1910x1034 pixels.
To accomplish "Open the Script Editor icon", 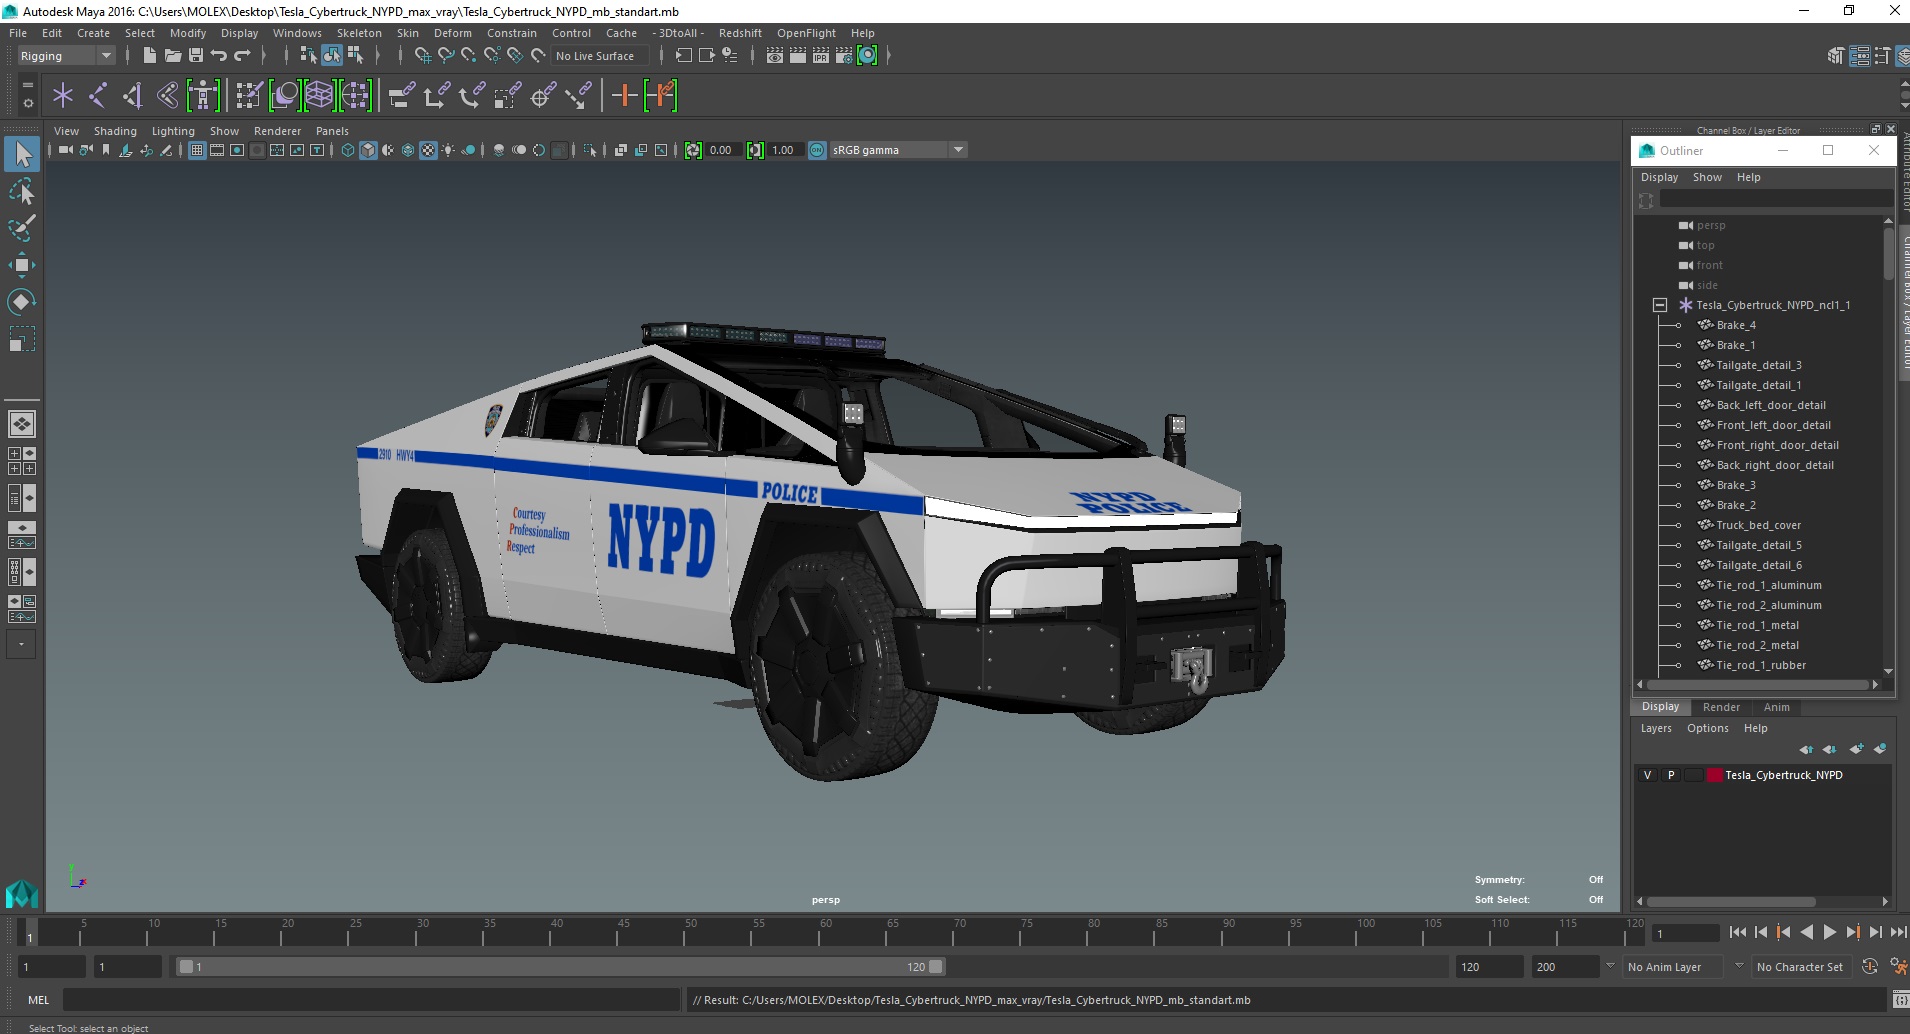I will tap(1900, 1000).
